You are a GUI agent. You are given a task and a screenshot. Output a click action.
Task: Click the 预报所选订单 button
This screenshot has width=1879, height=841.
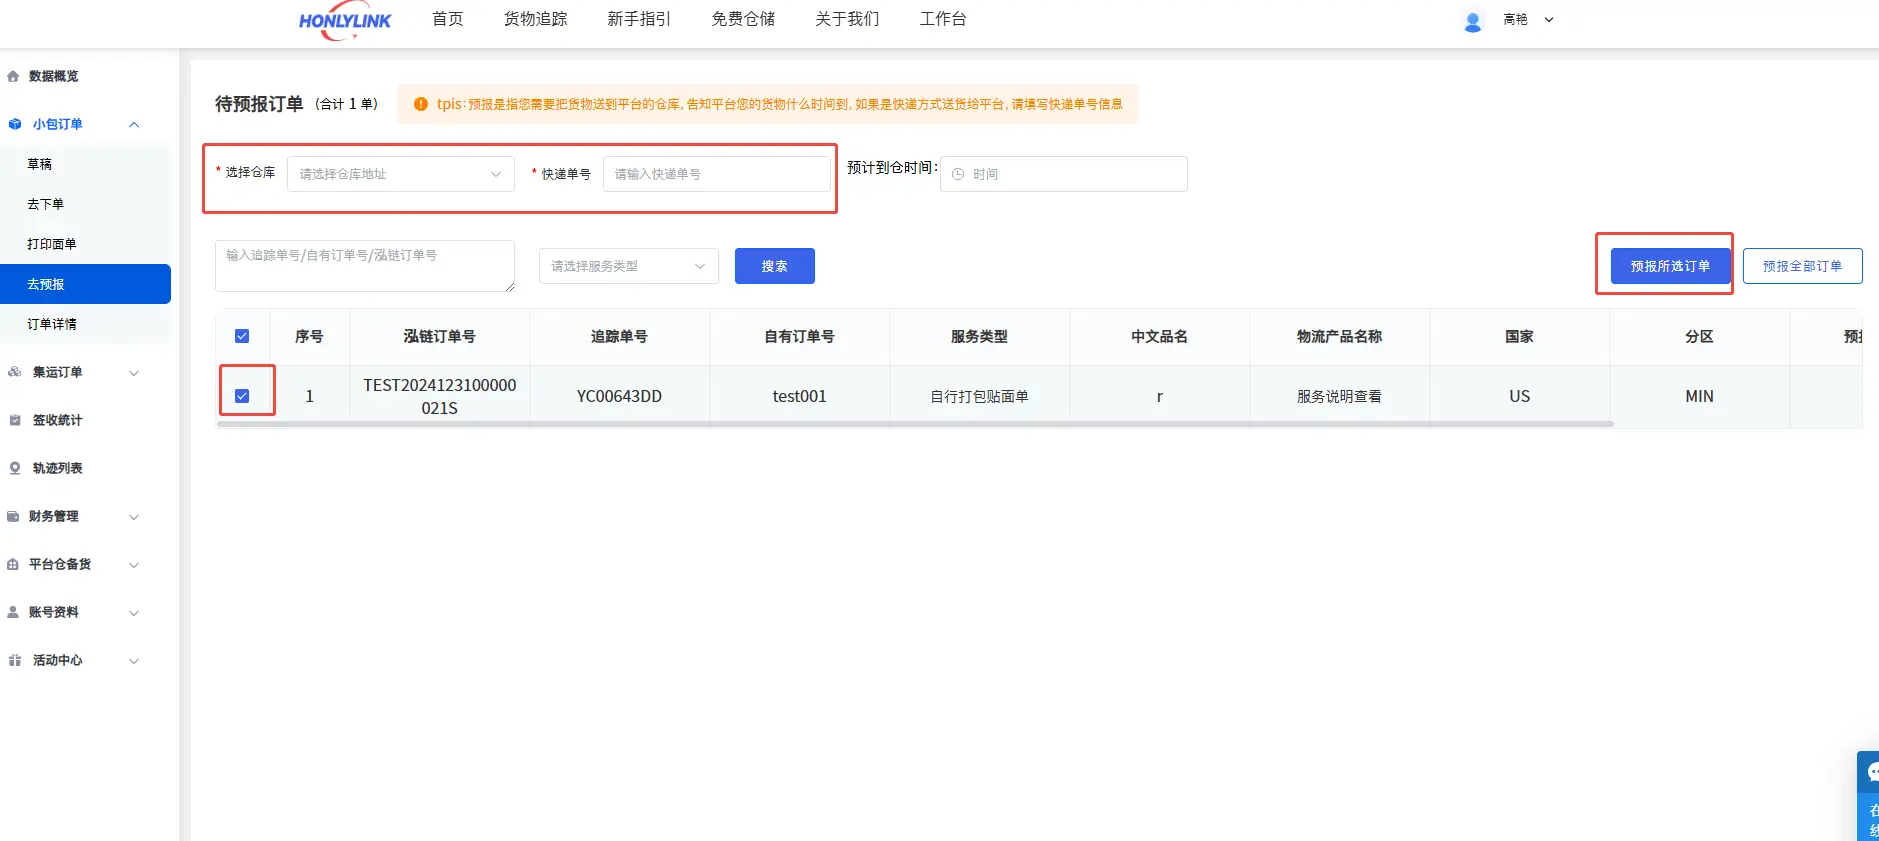[1670, 266]
